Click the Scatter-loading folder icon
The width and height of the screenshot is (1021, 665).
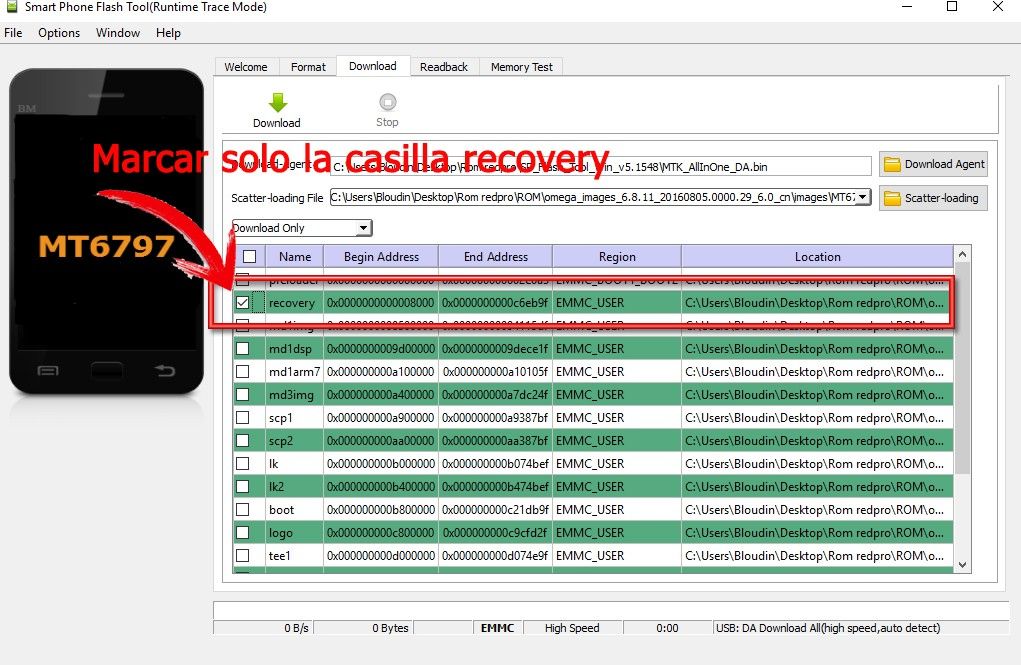(891, 198)
